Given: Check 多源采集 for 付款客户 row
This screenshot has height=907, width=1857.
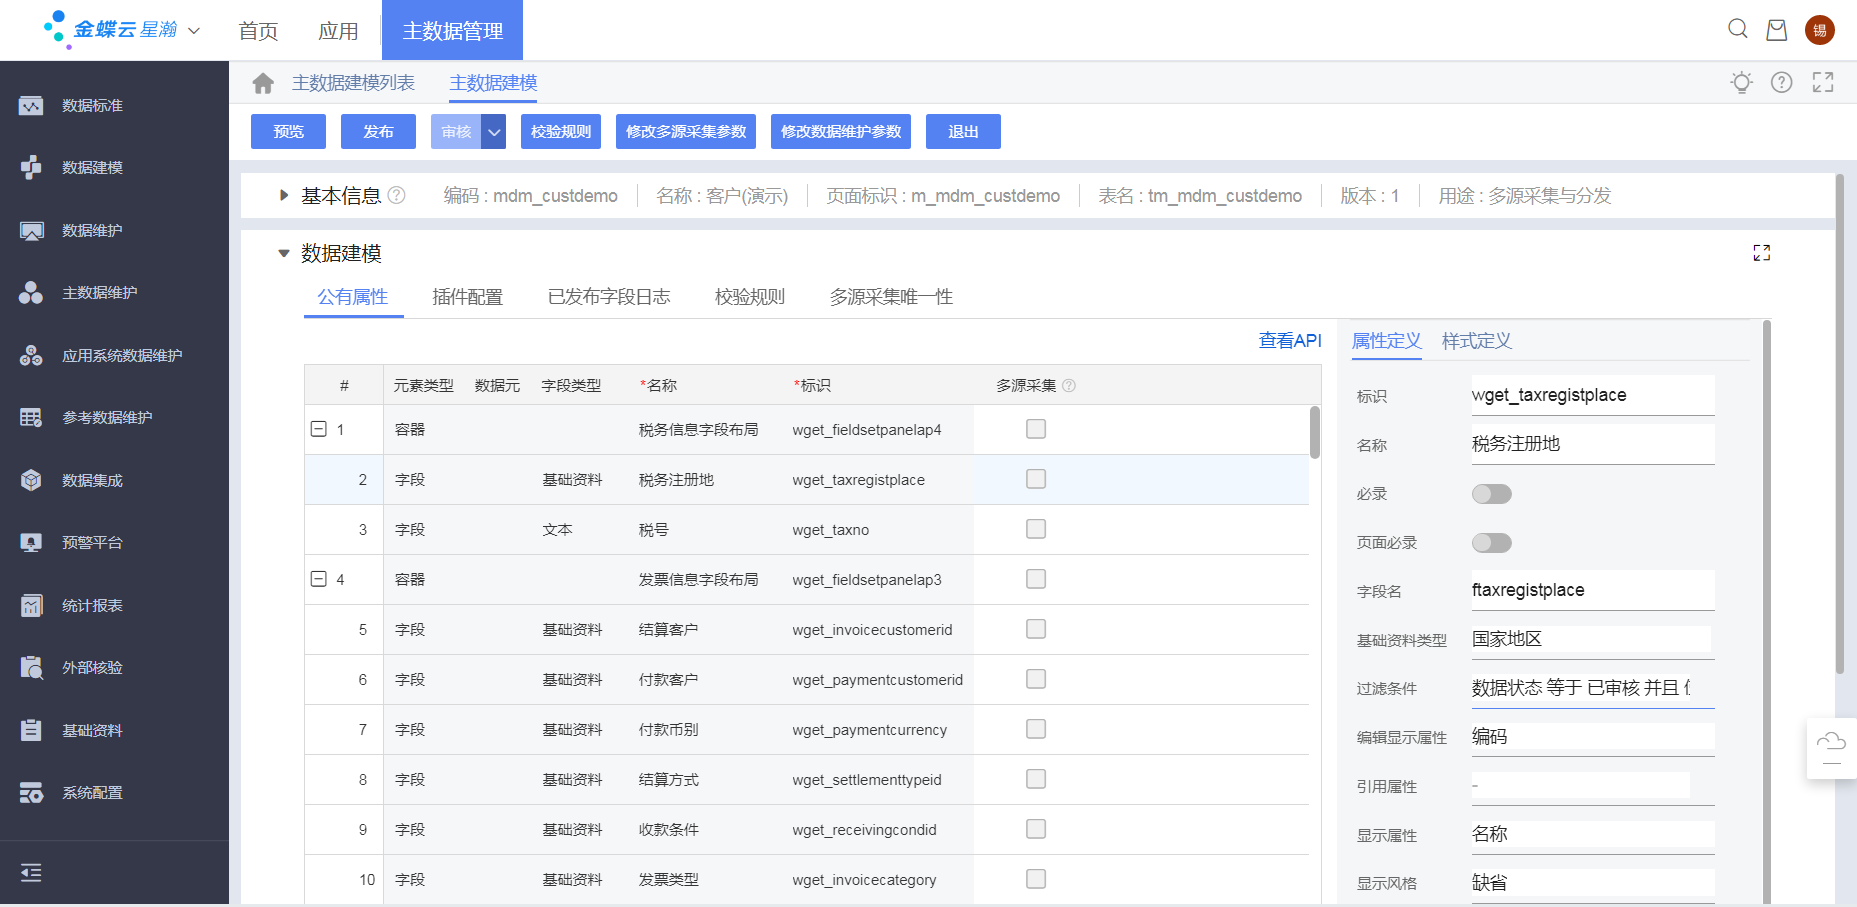Looking at the screenshot, I should [1036, 679].
